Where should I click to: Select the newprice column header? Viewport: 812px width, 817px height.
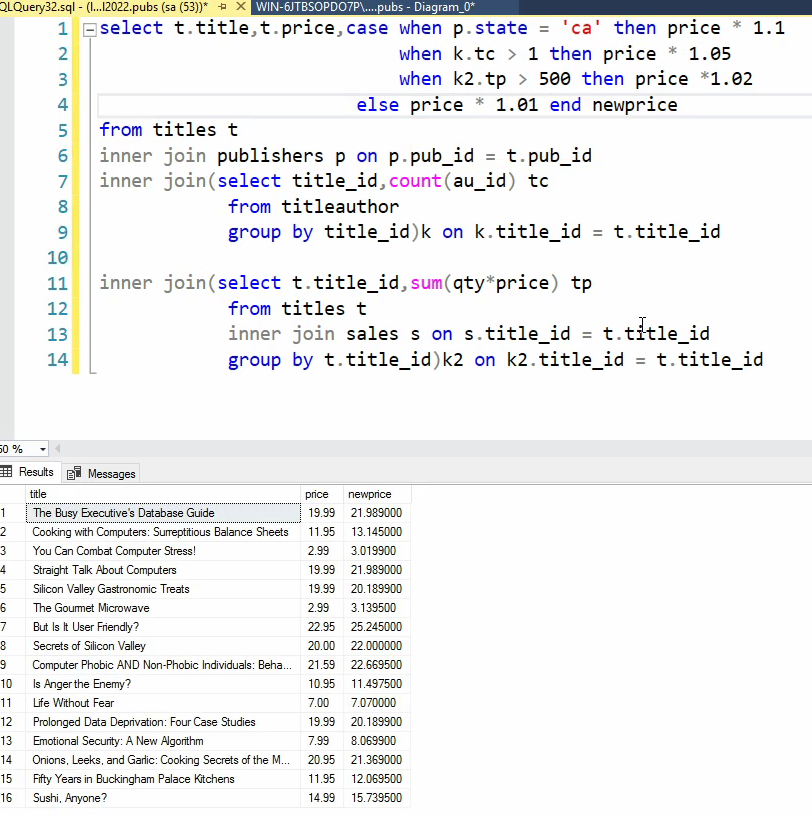coord(377,494)
